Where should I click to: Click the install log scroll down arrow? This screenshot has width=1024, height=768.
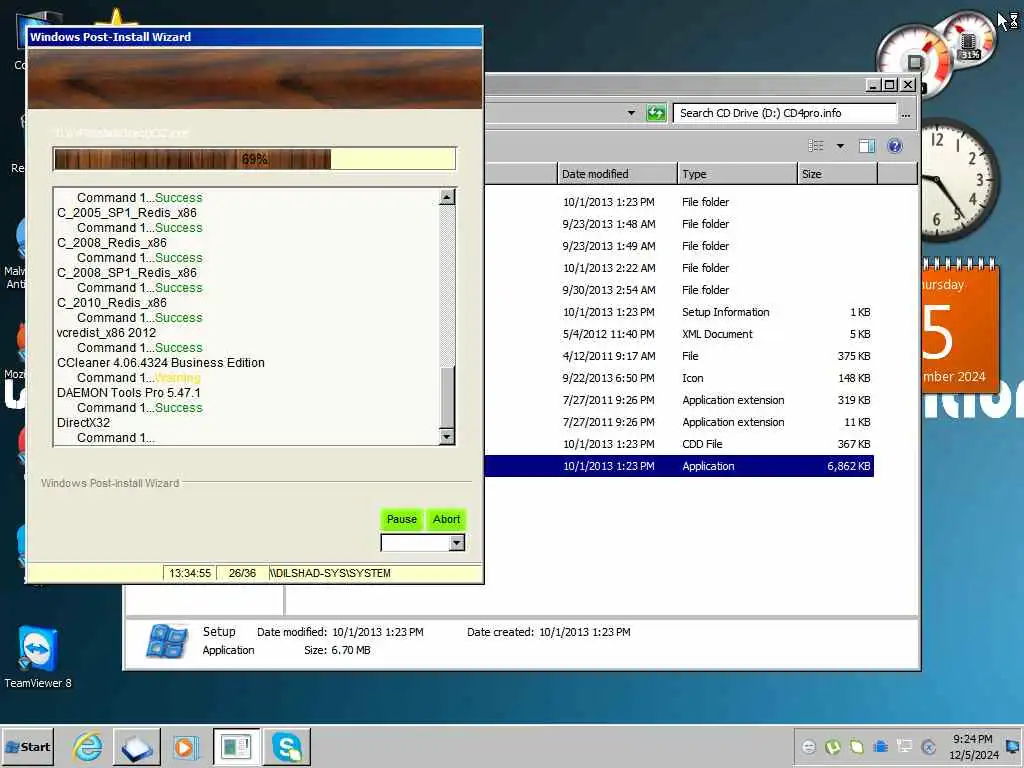pos(447,436)
